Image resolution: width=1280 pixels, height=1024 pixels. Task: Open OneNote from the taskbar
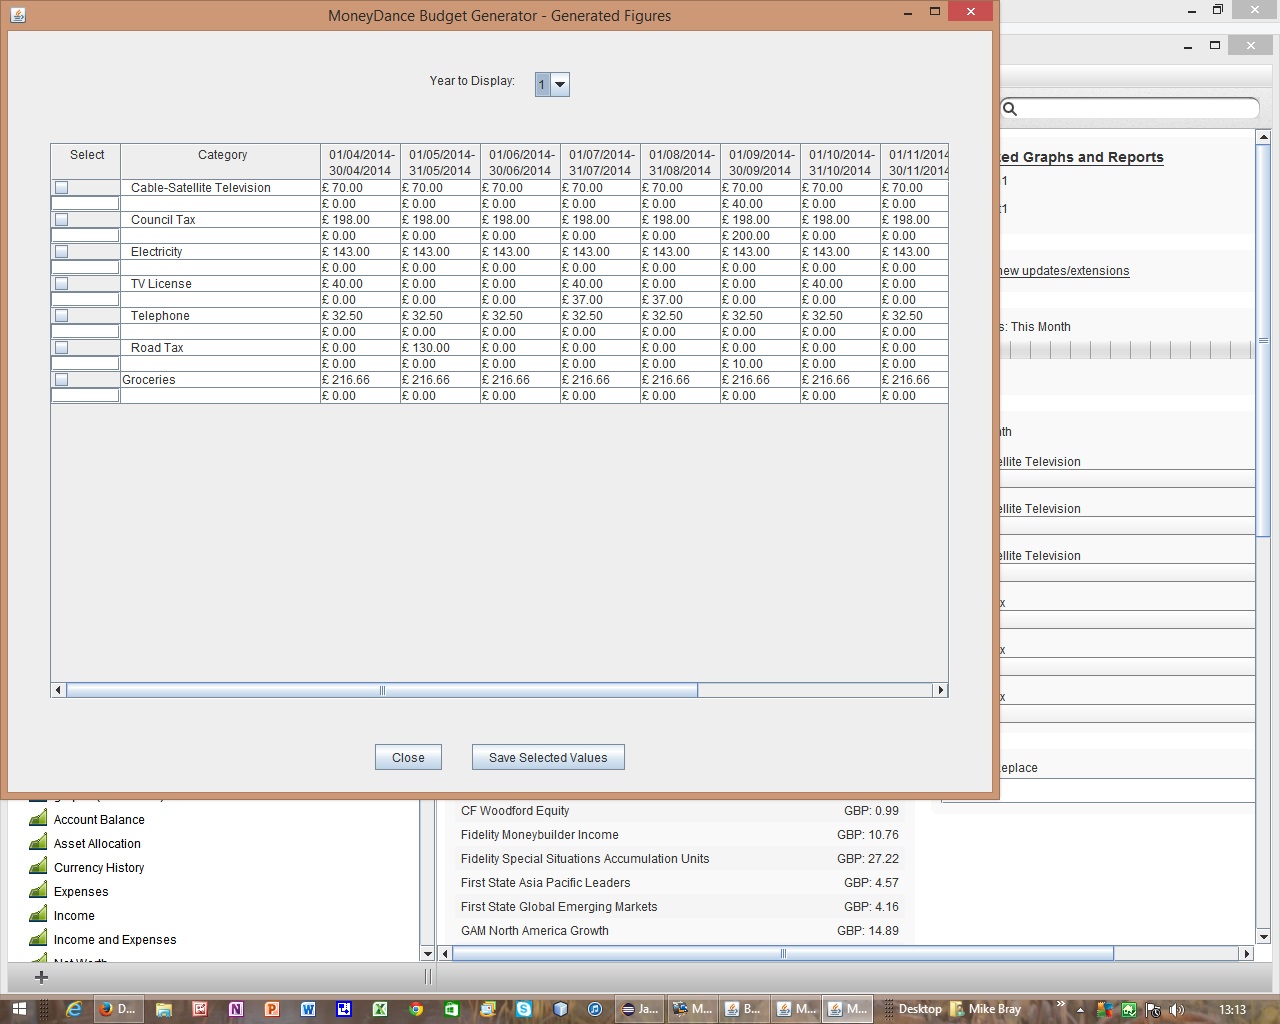(236, 1009)
